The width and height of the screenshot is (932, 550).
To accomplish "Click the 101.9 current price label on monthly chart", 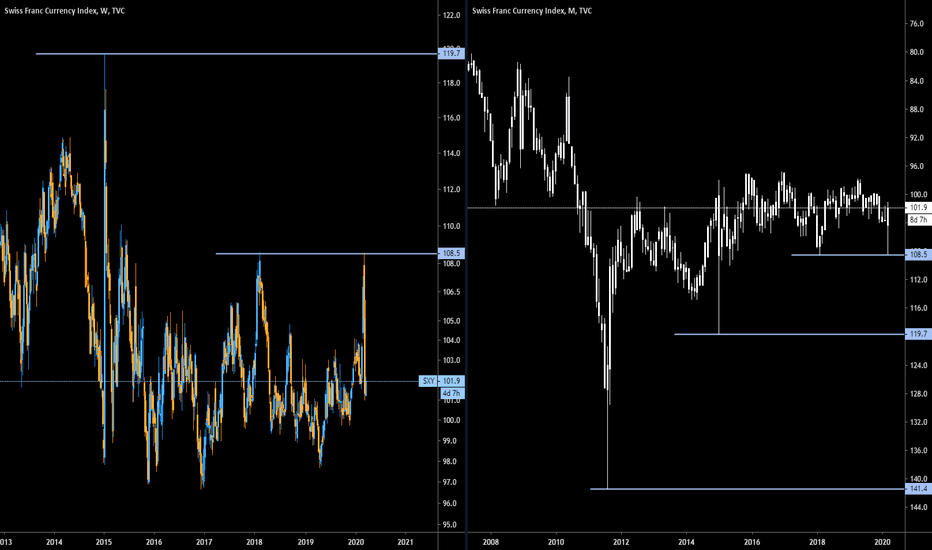I will (x=919, y=208).
